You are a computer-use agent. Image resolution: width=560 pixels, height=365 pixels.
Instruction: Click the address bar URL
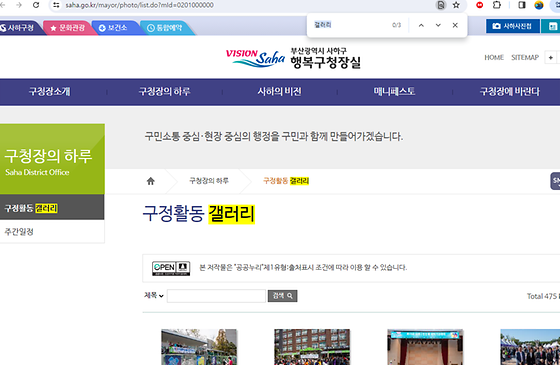139,5
